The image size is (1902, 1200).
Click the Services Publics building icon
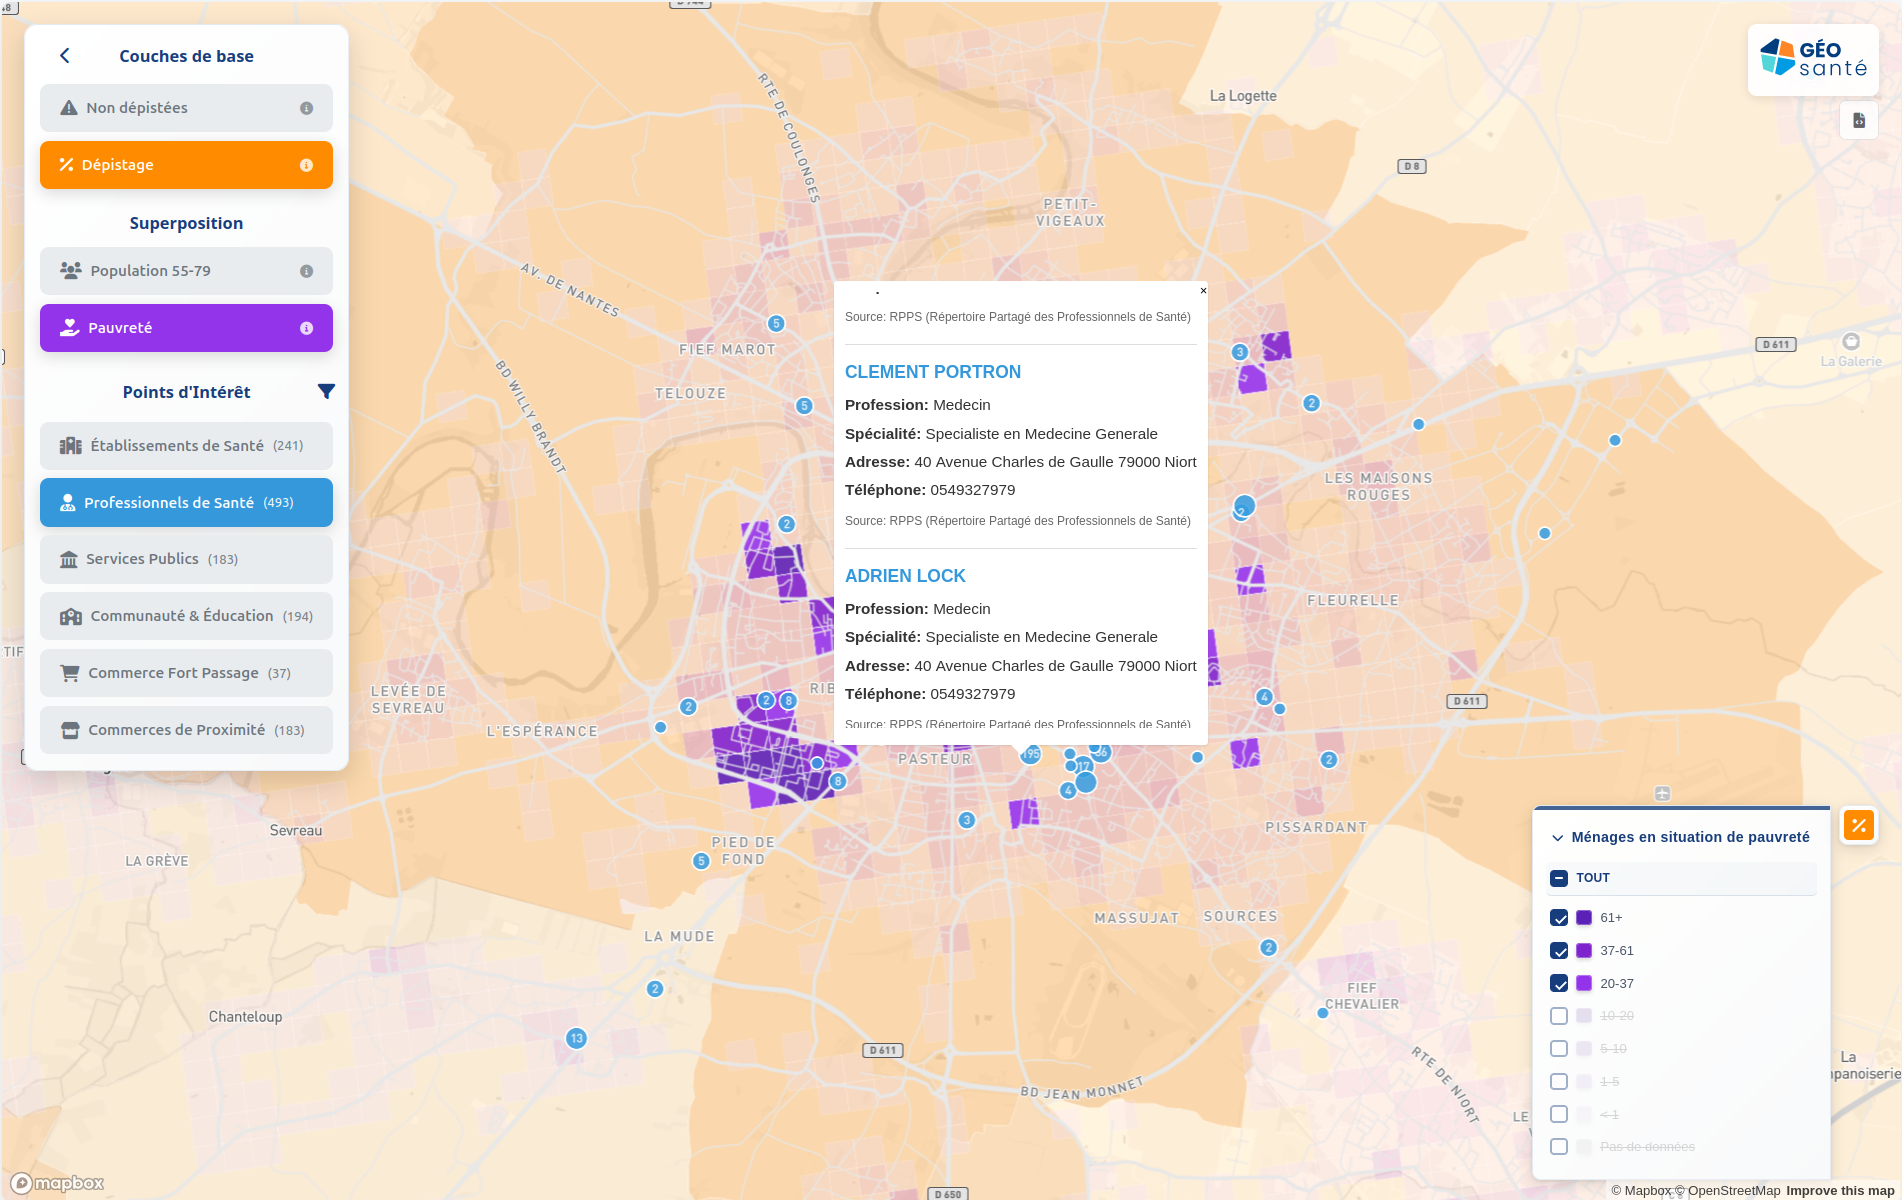pyautogui.click(x=68, y=558)
